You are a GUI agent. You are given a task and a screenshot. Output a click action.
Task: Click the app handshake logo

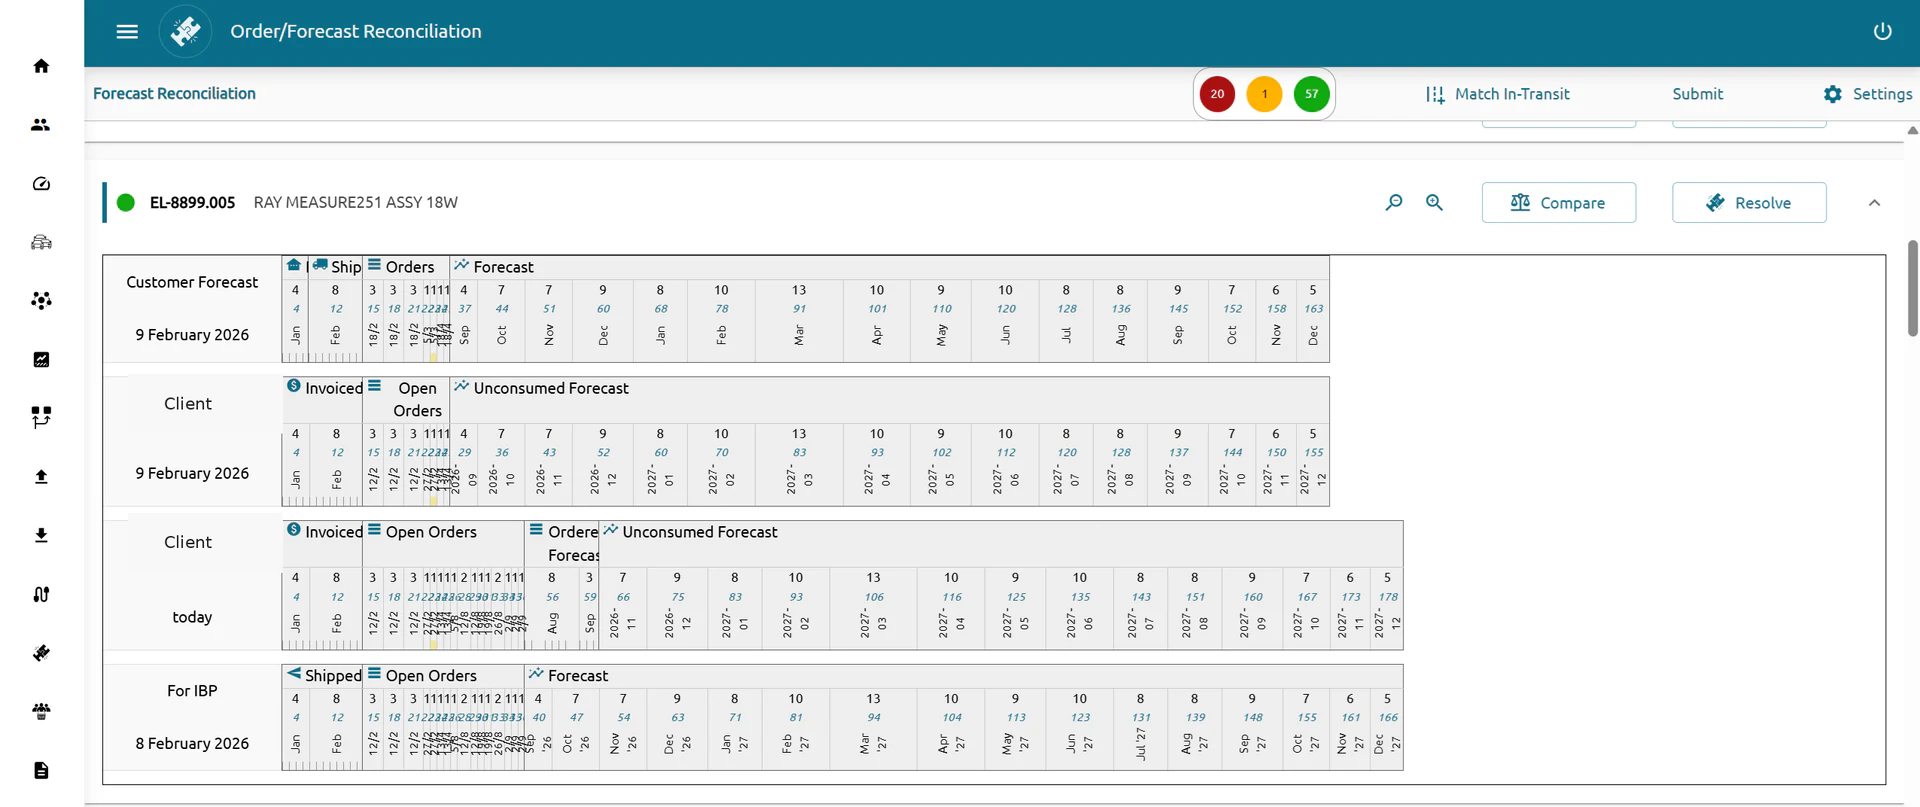coord(185,31)
